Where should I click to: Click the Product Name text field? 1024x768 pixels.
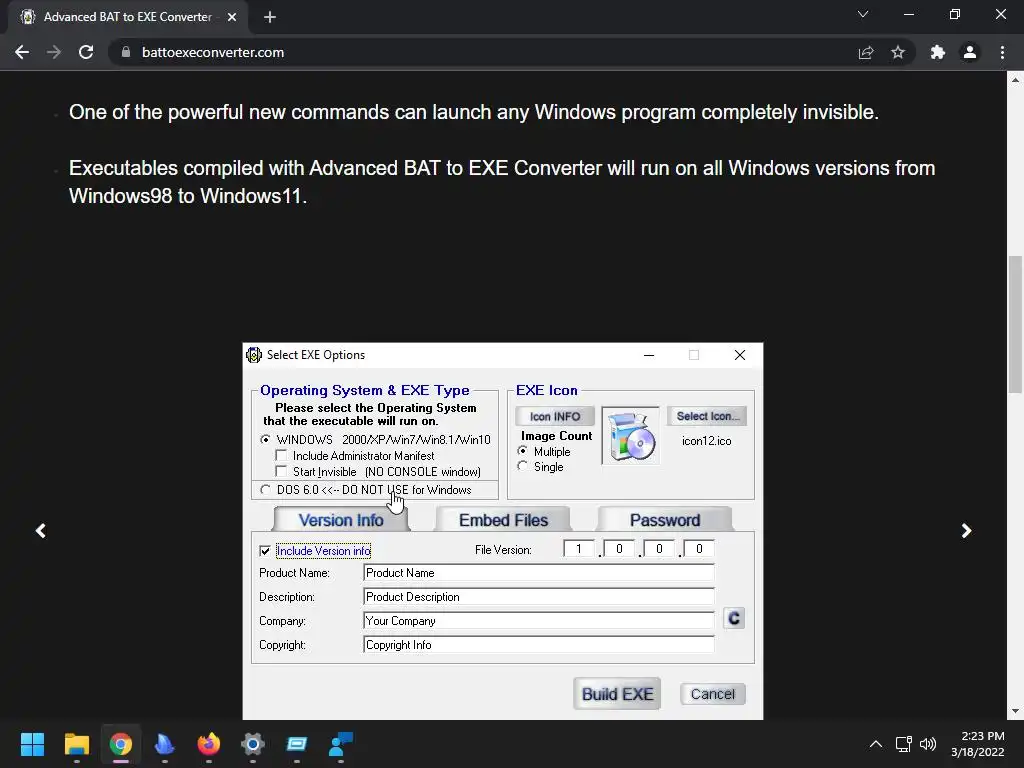coord(539,573)
